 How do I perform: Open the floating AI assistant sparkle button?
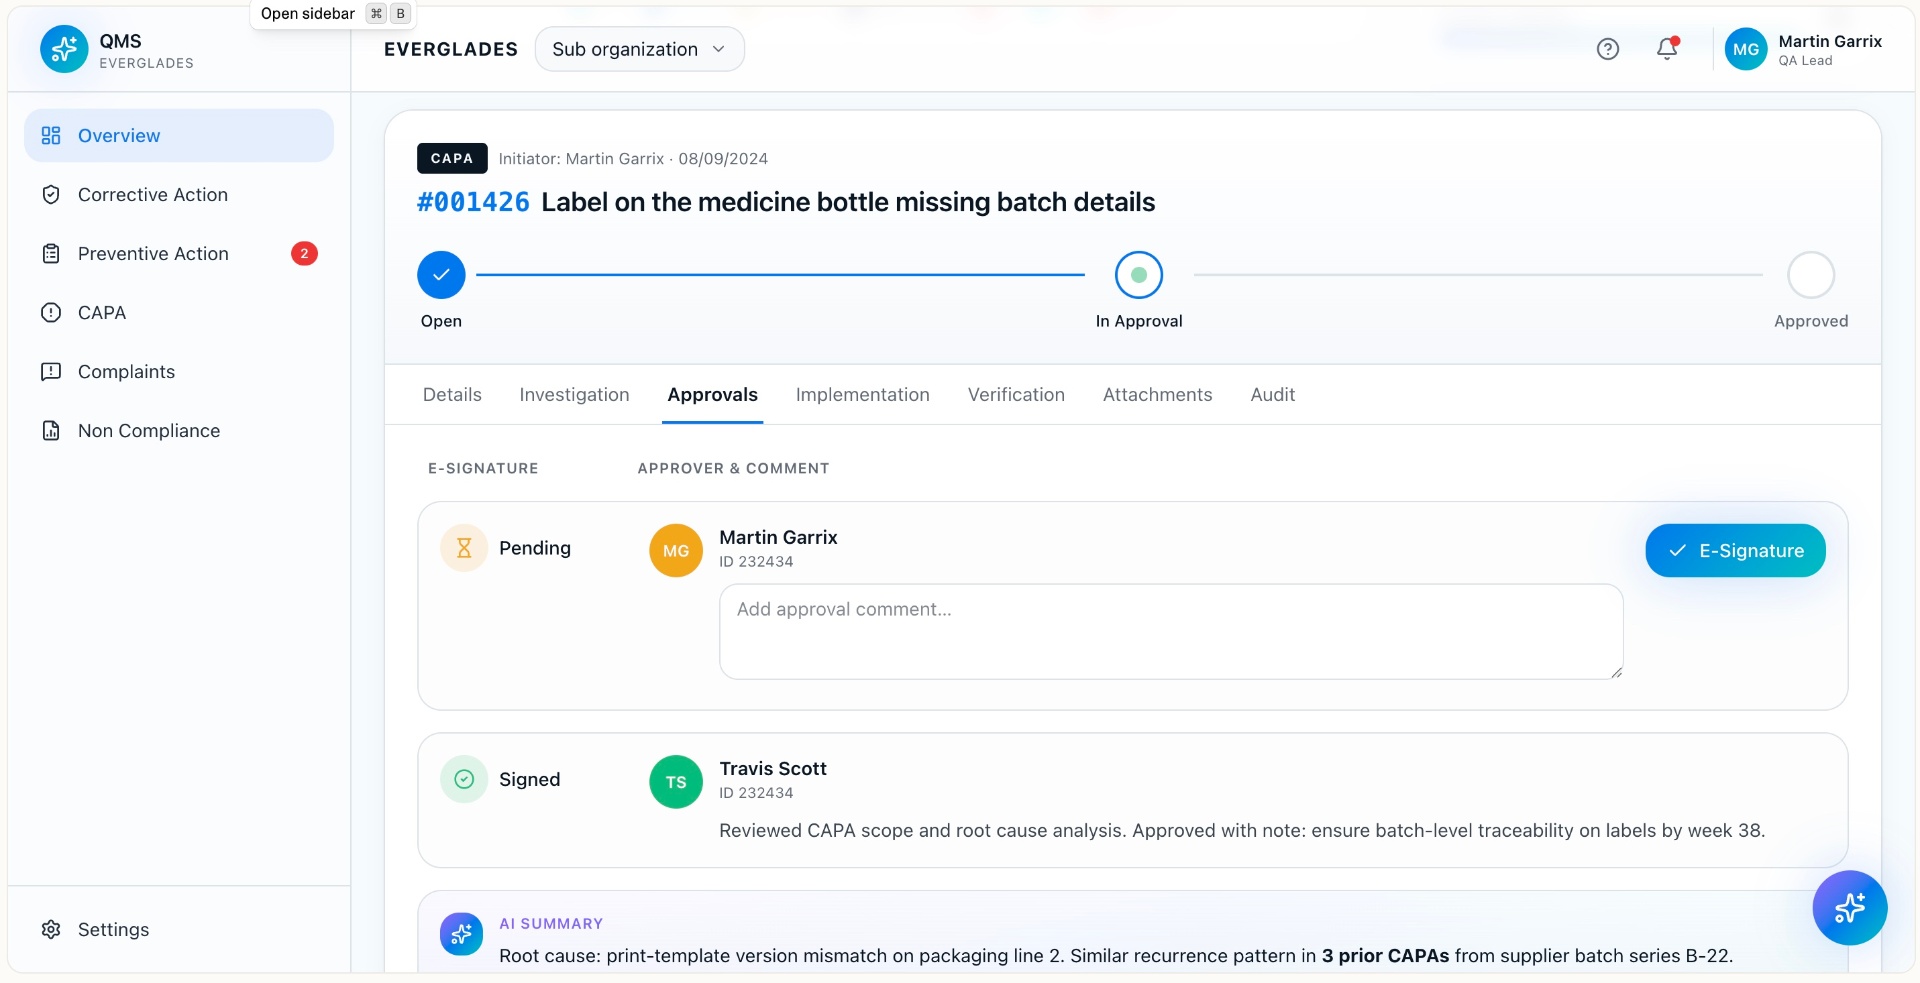(x=1849, y=908)
